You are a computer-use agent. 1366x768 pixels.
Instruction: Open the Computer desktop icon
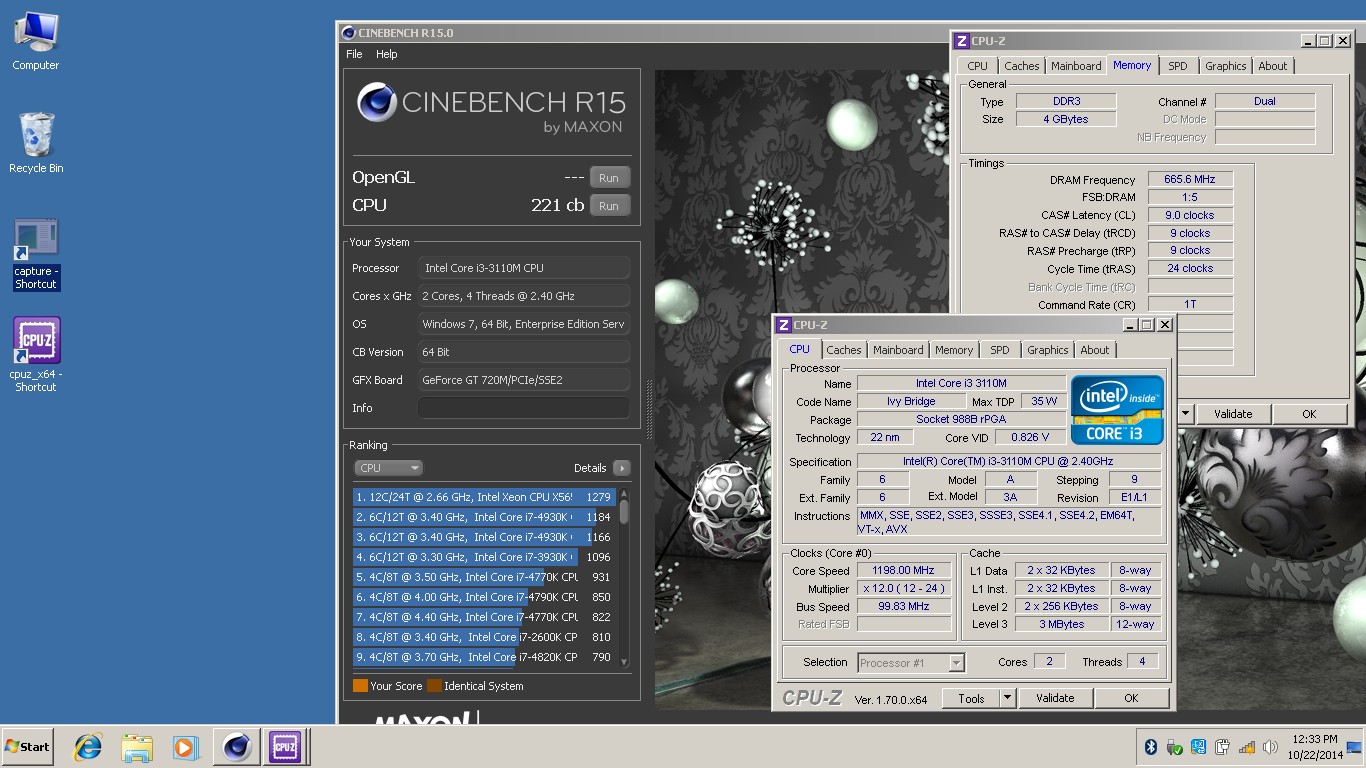coord(36,42)
